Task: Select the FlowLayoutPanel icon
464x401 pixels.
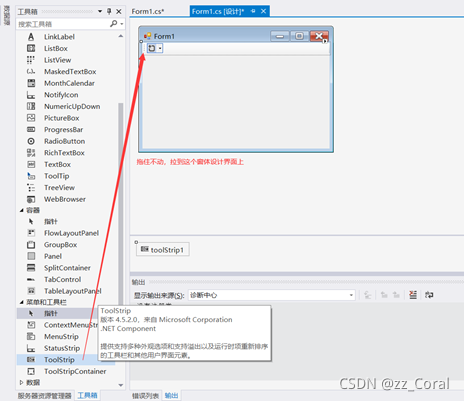Action: click(x=31, y=233)
